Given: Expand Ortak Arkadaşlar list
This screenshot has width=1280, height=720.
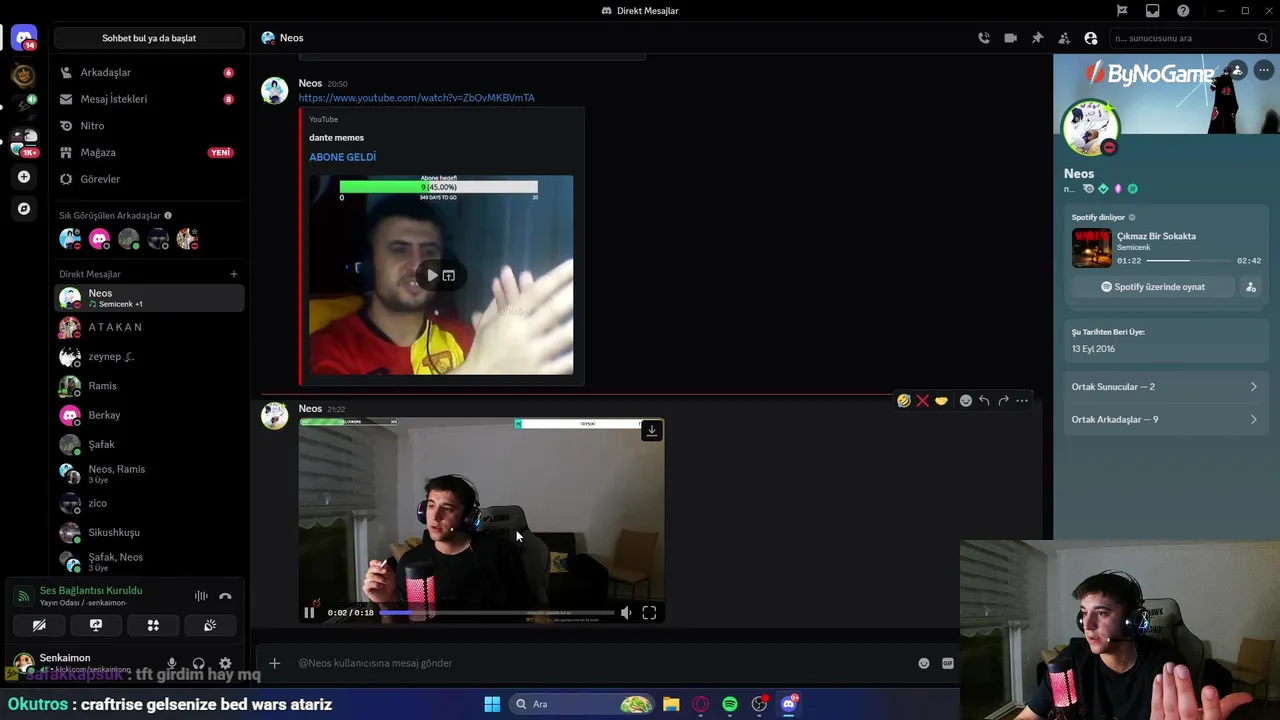Looking at the screenshot, I should (1166, 420).
